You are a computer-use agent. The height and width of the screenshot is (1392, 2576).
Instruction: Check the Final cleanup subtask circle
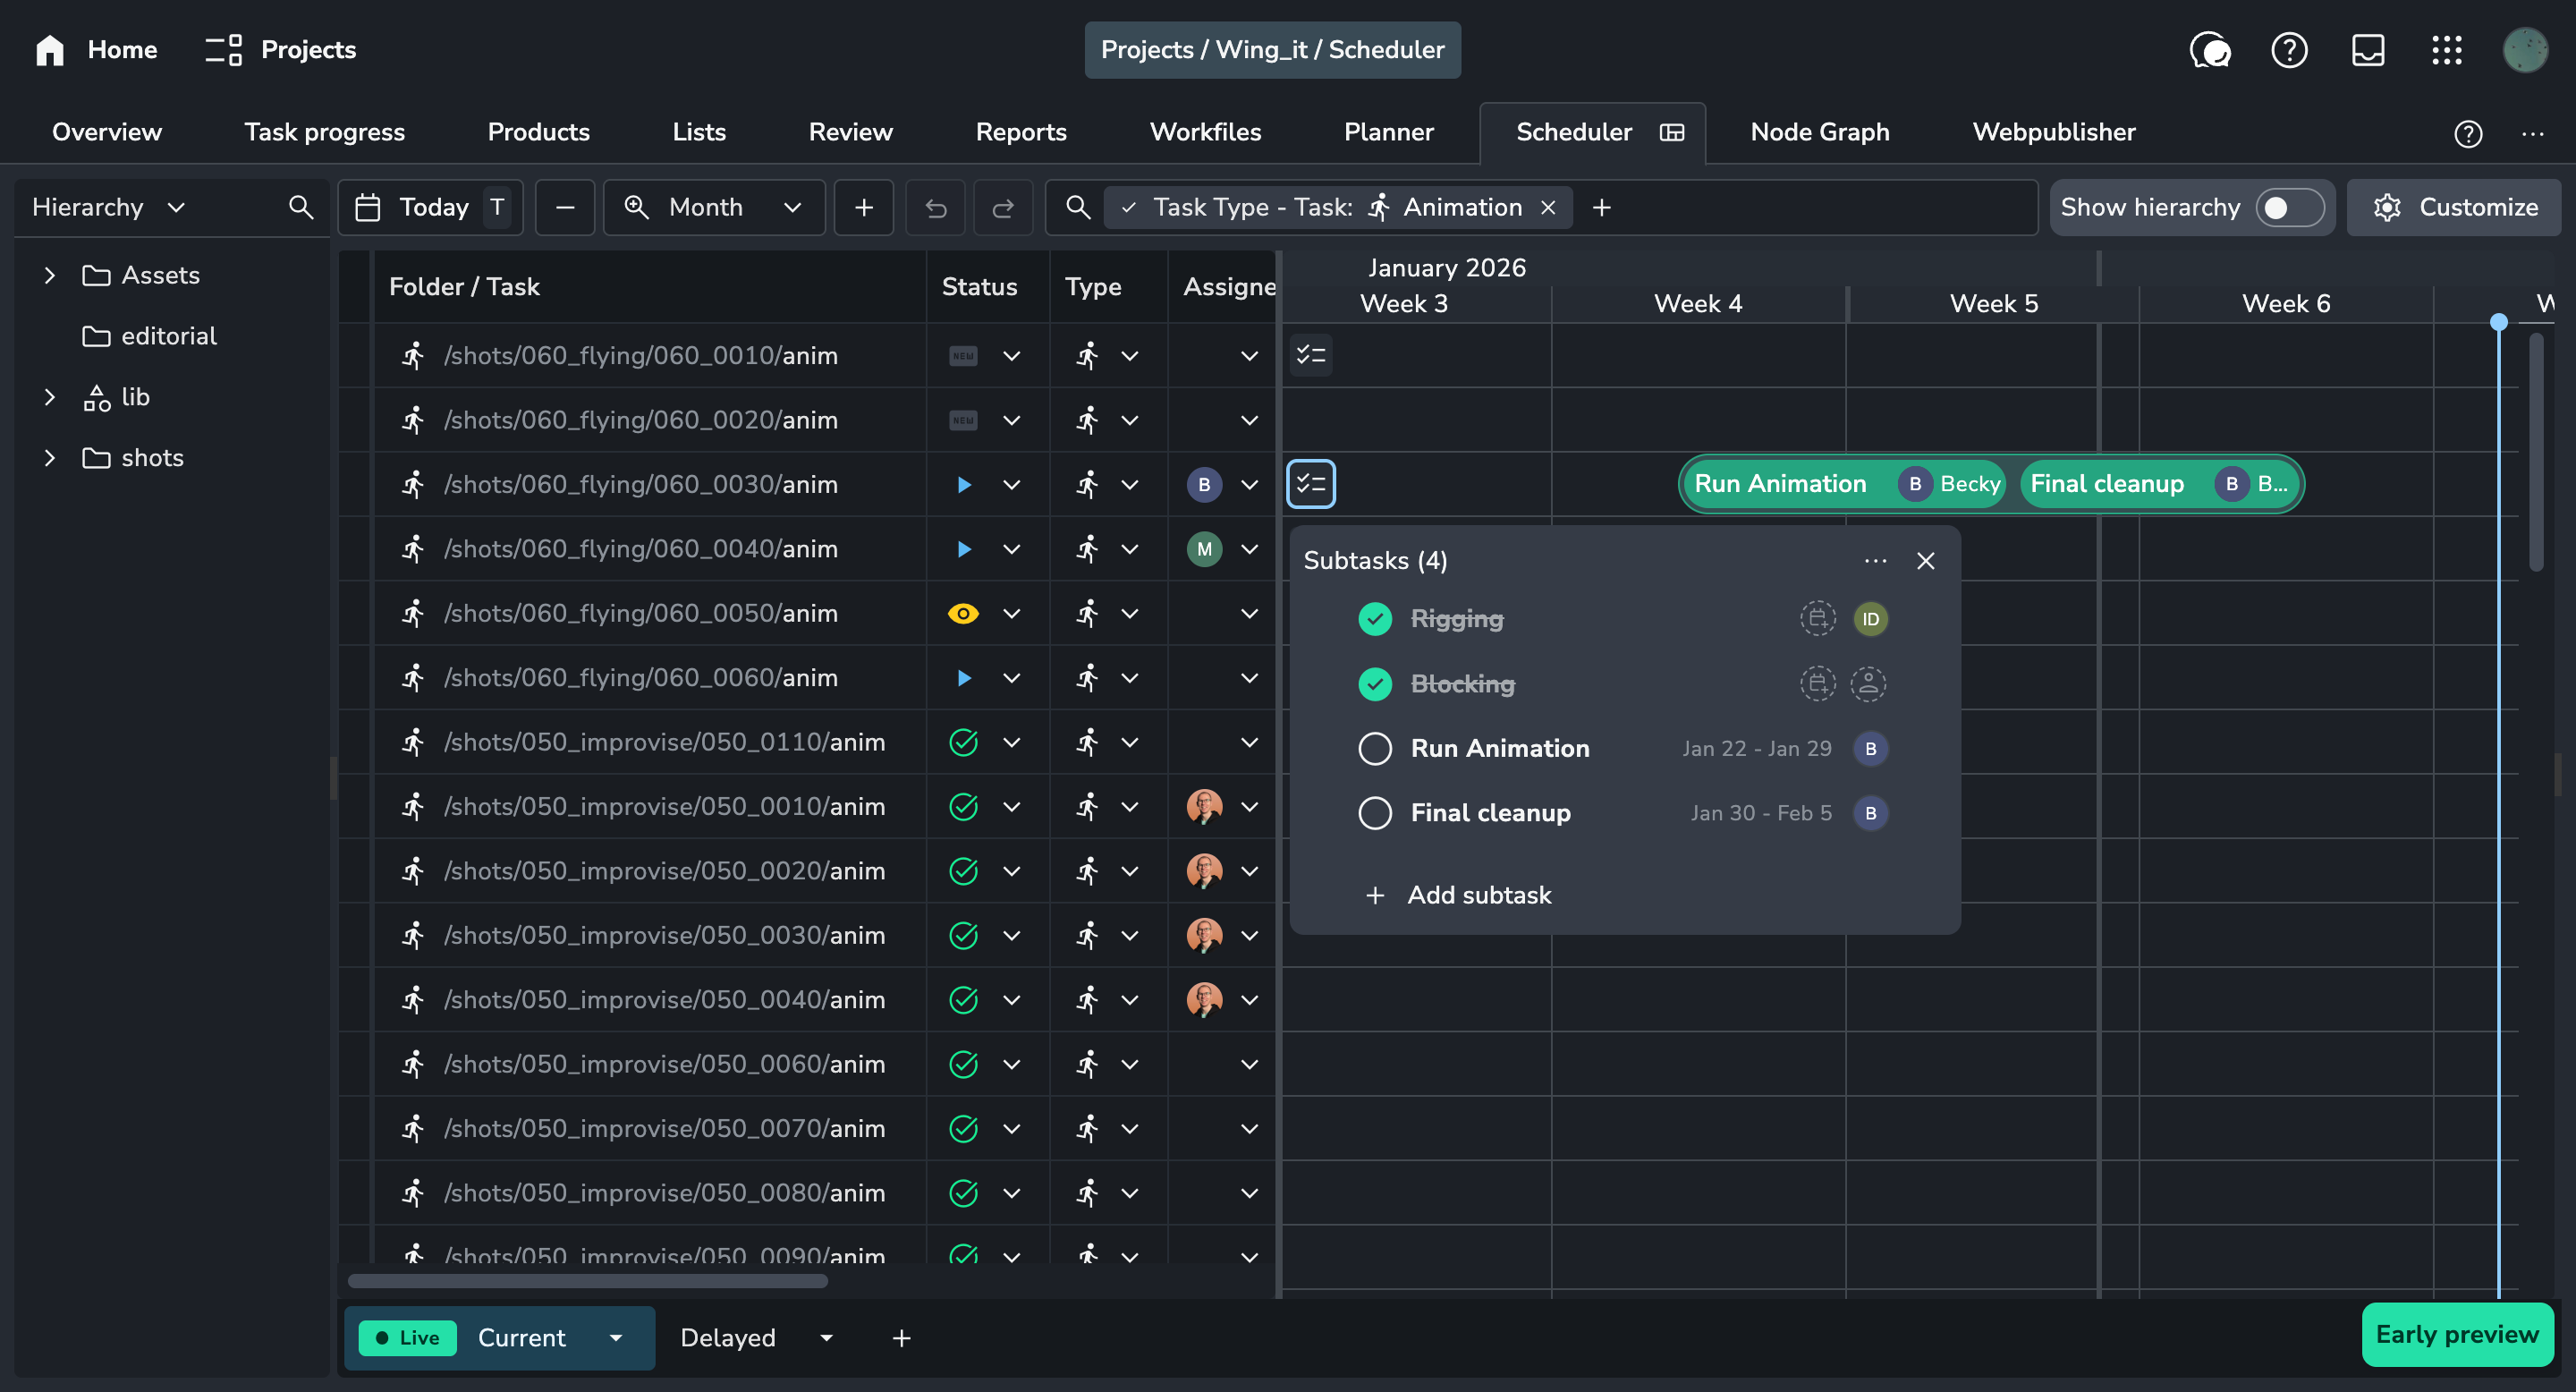[1375, 813]
